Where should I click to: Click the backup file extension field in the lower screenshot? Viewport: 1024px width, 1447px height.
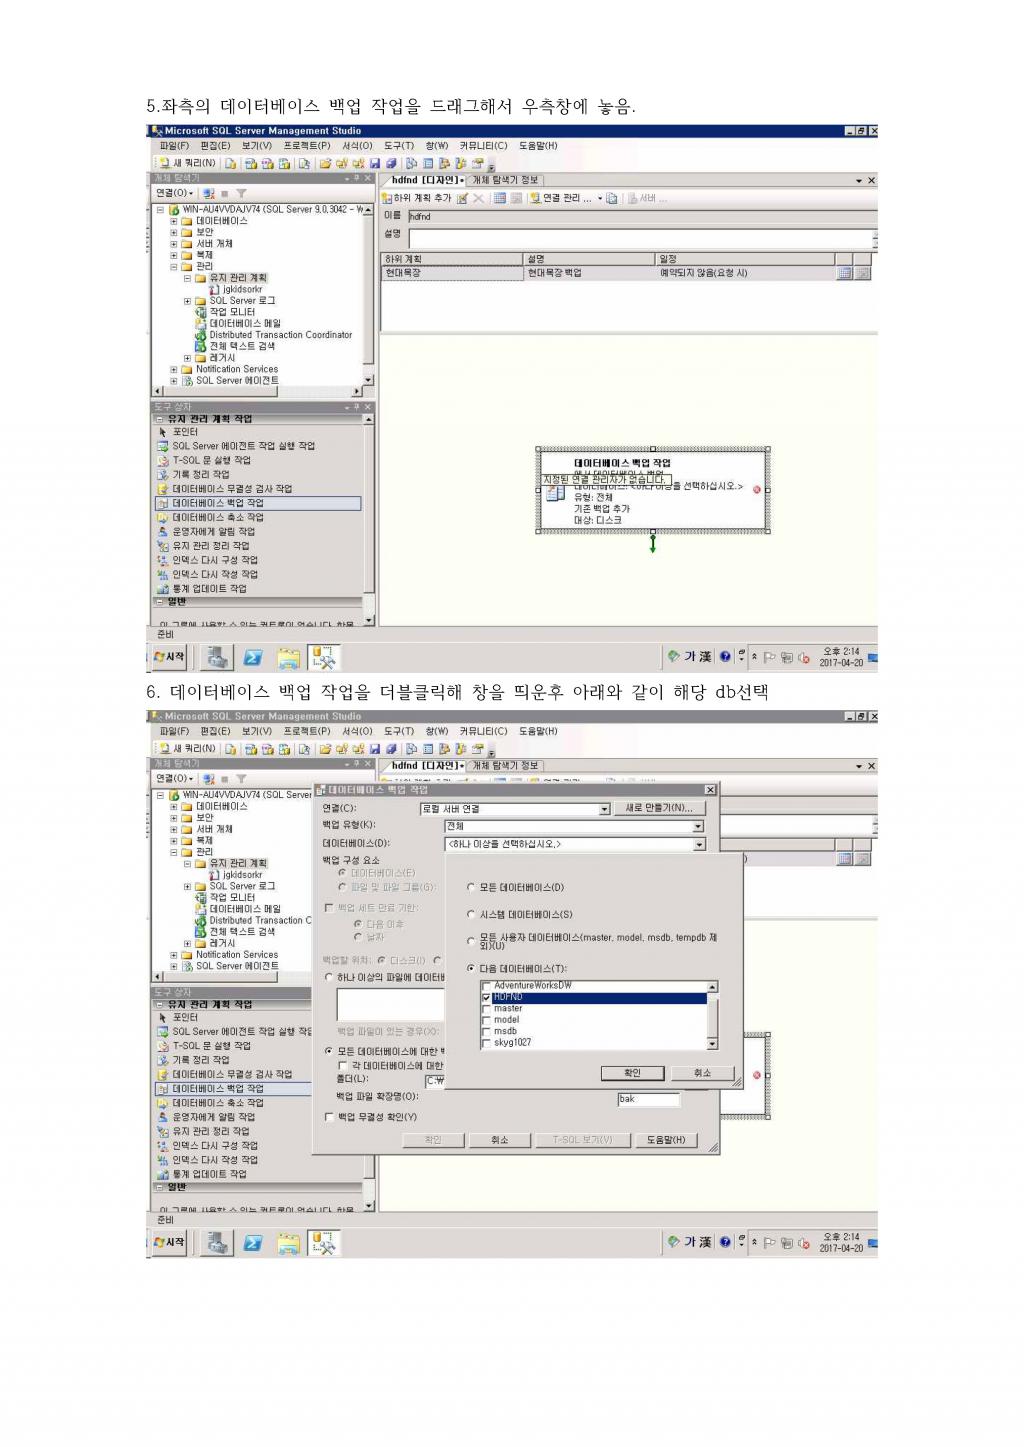pos(648,1099)
